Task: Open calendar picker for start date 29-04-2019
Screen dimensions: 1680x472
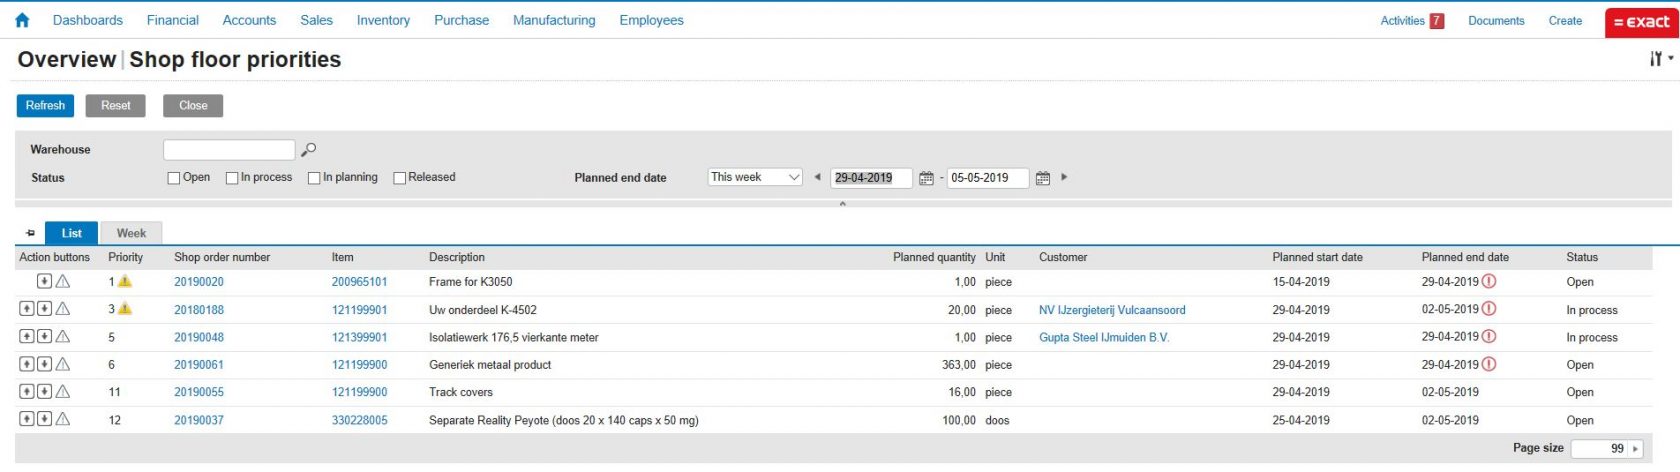Action: (926, 178)
